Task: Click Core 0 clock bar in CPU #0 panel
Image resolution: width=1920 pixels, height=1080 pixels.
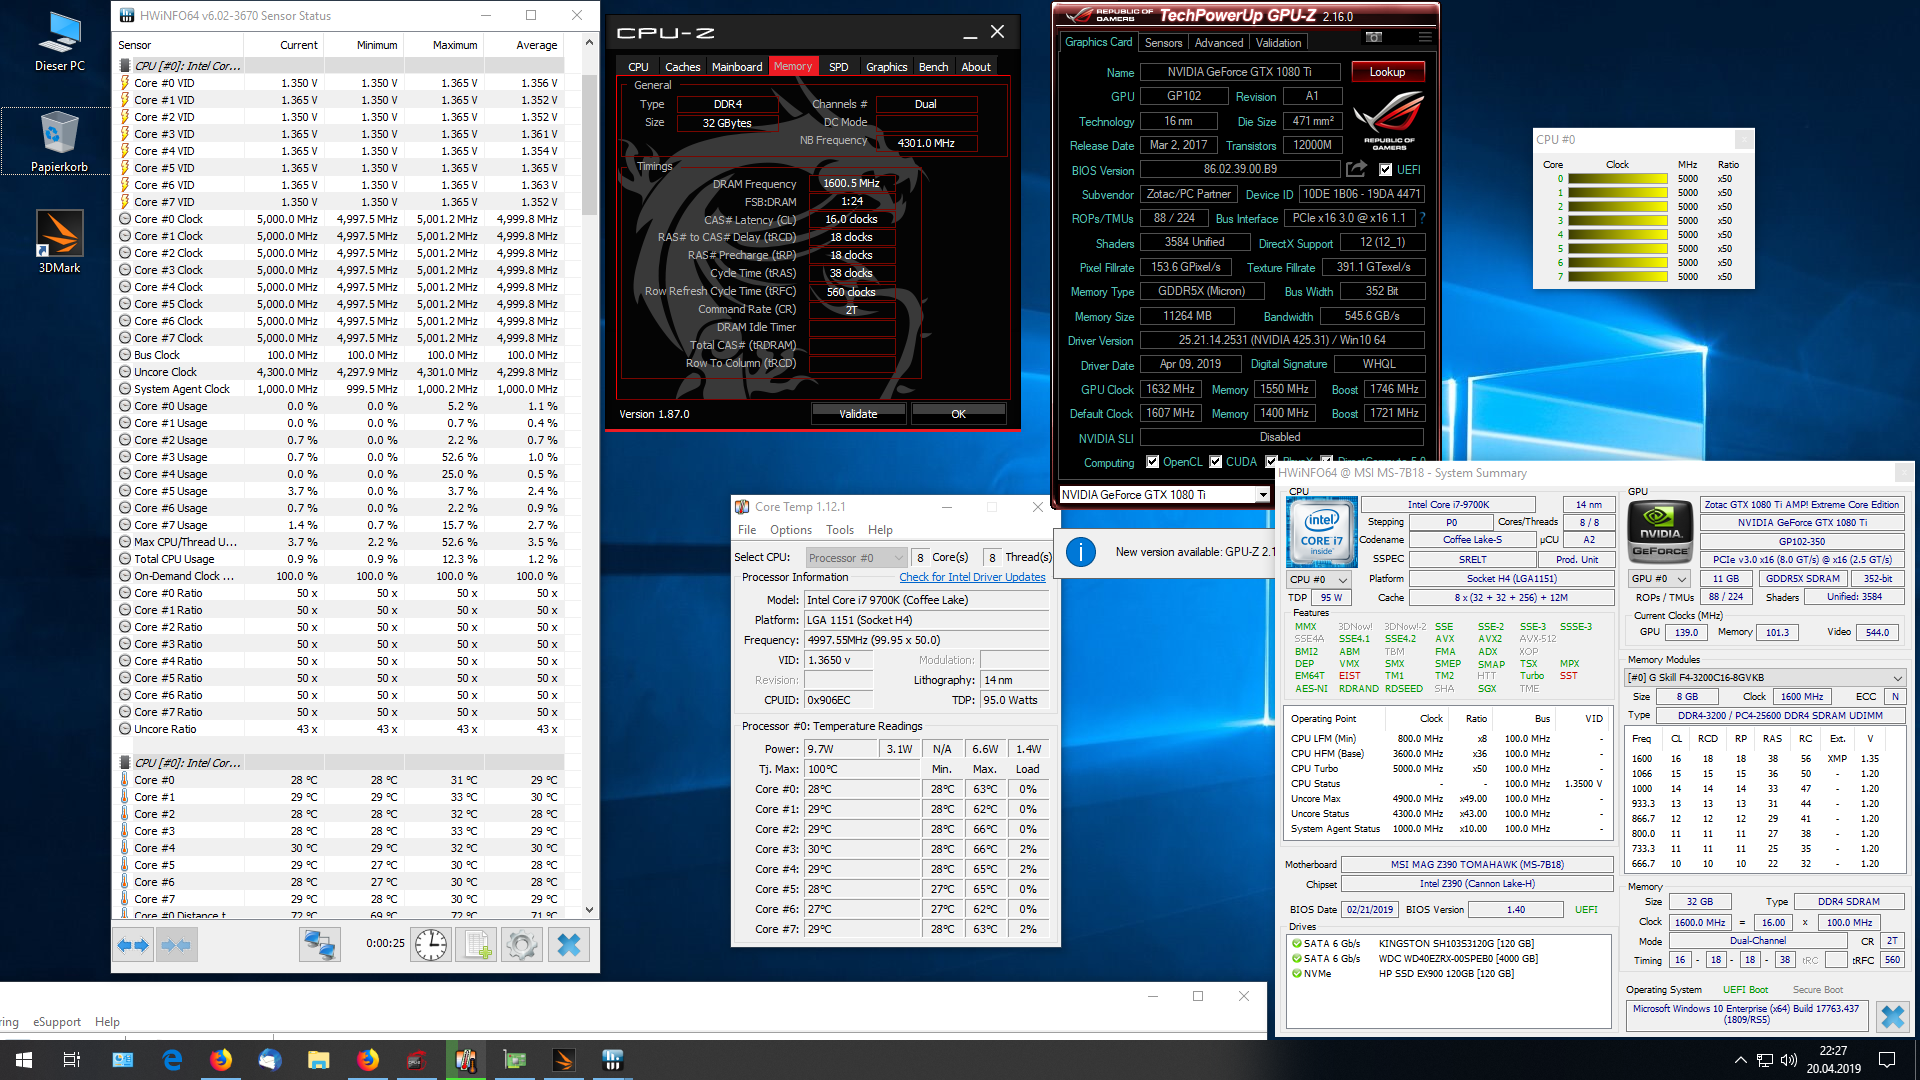Action: 1617,179
